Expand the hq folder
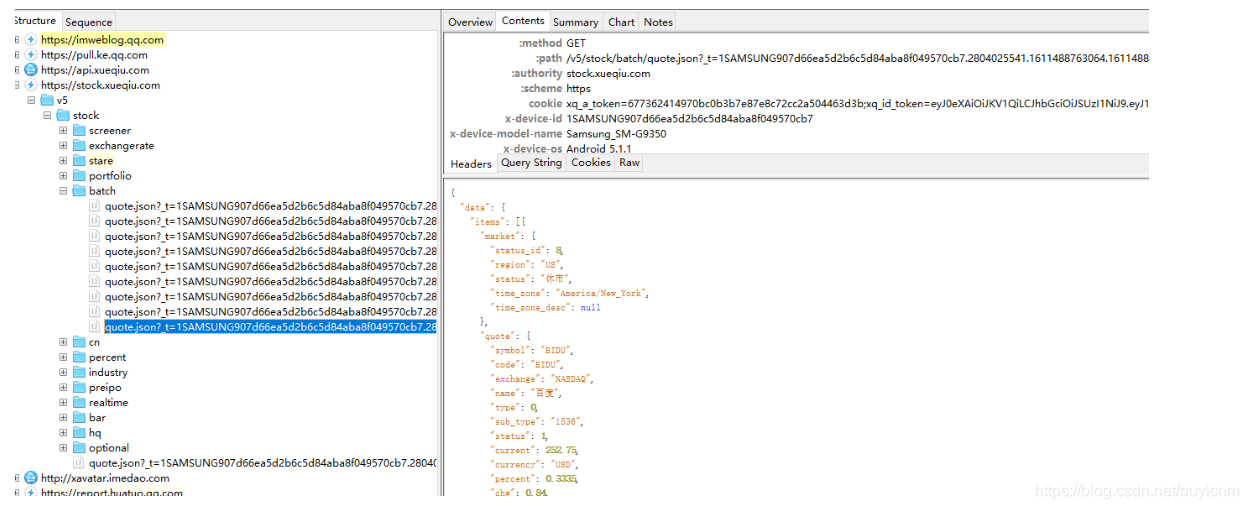This screenshot has height=509, width=1249. pos(63,433)
